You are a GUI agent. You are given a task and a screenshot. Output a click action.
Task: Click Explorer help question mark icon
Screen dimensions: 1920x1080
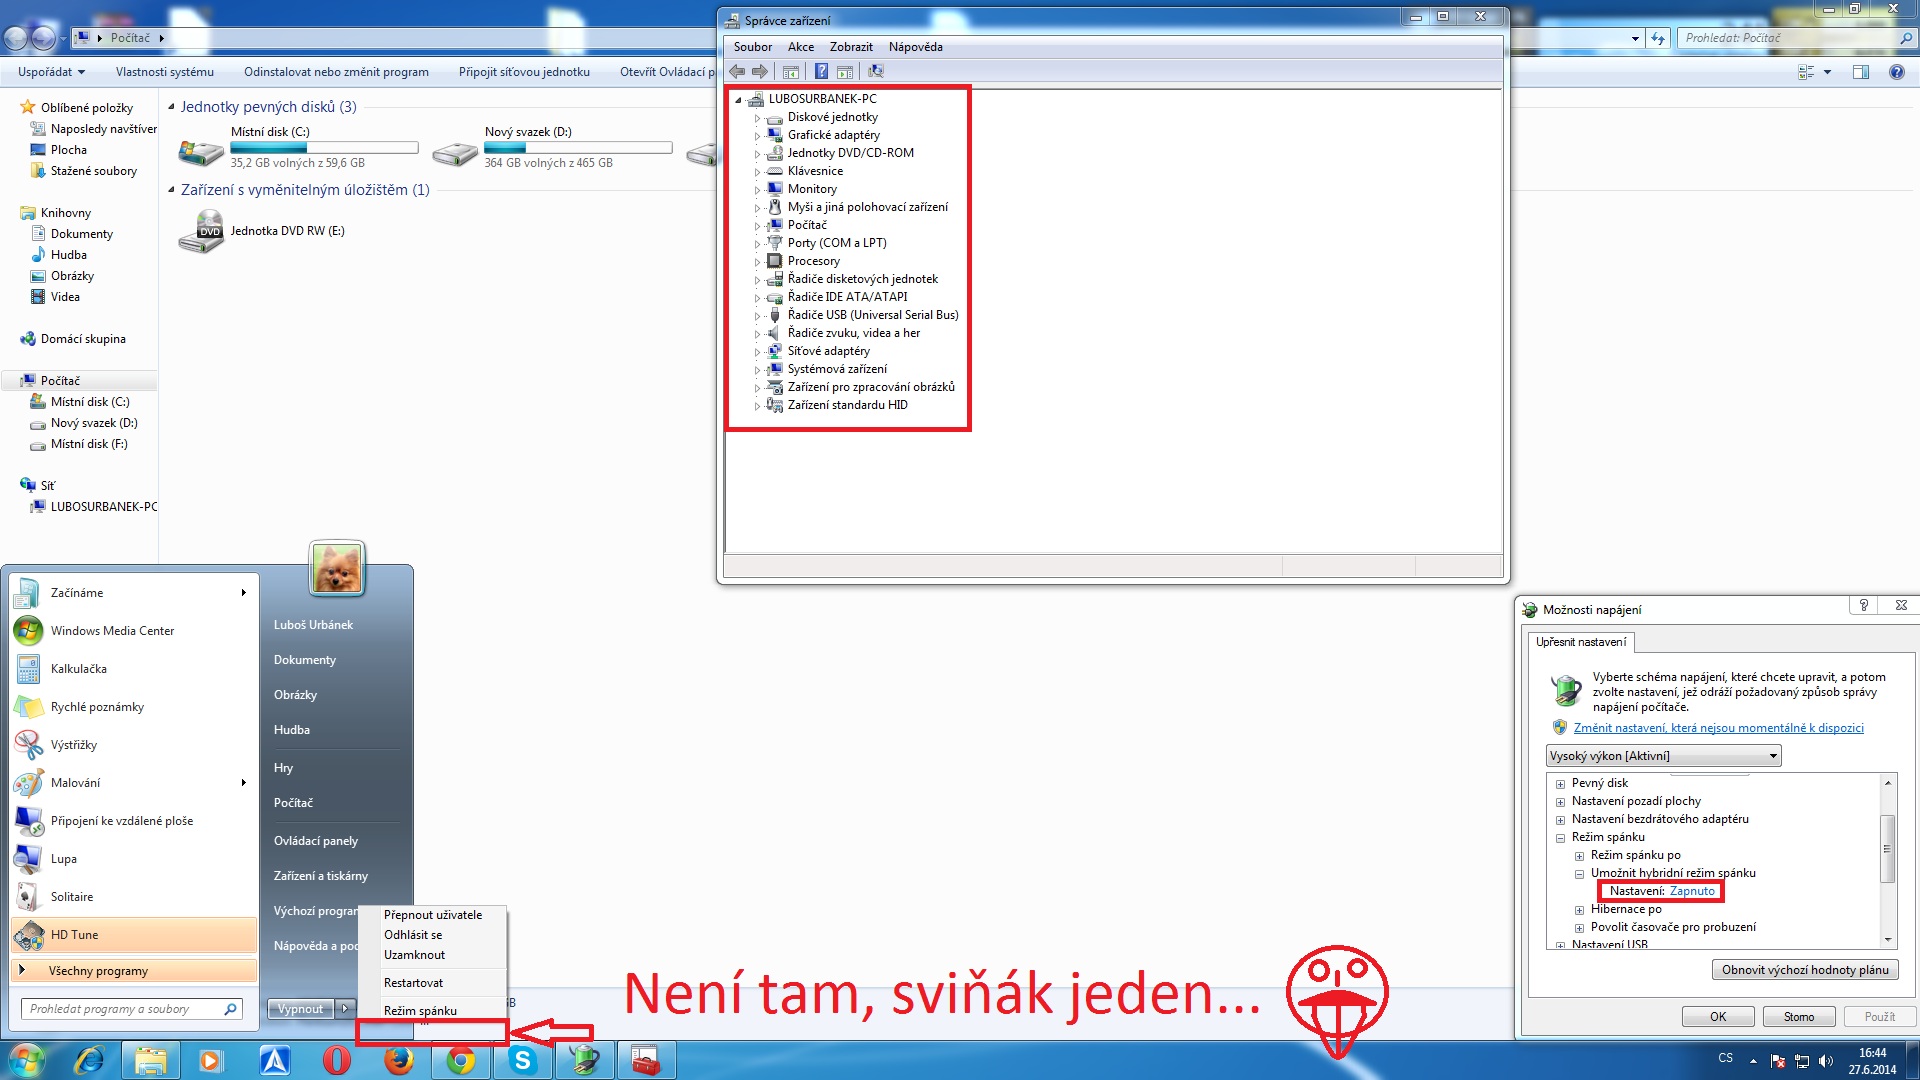[1896, 72]
